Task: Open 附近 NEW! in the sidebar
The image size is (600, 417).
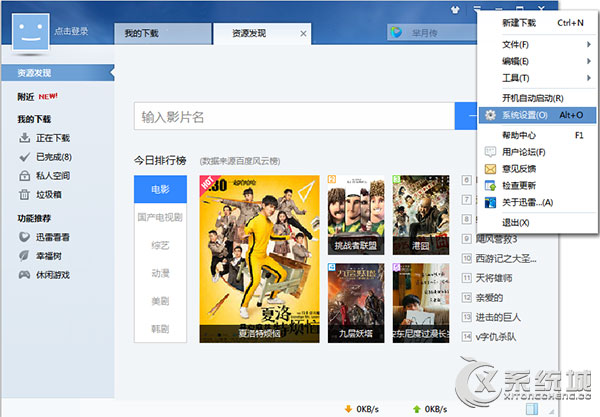Action: tap(37, 97)
